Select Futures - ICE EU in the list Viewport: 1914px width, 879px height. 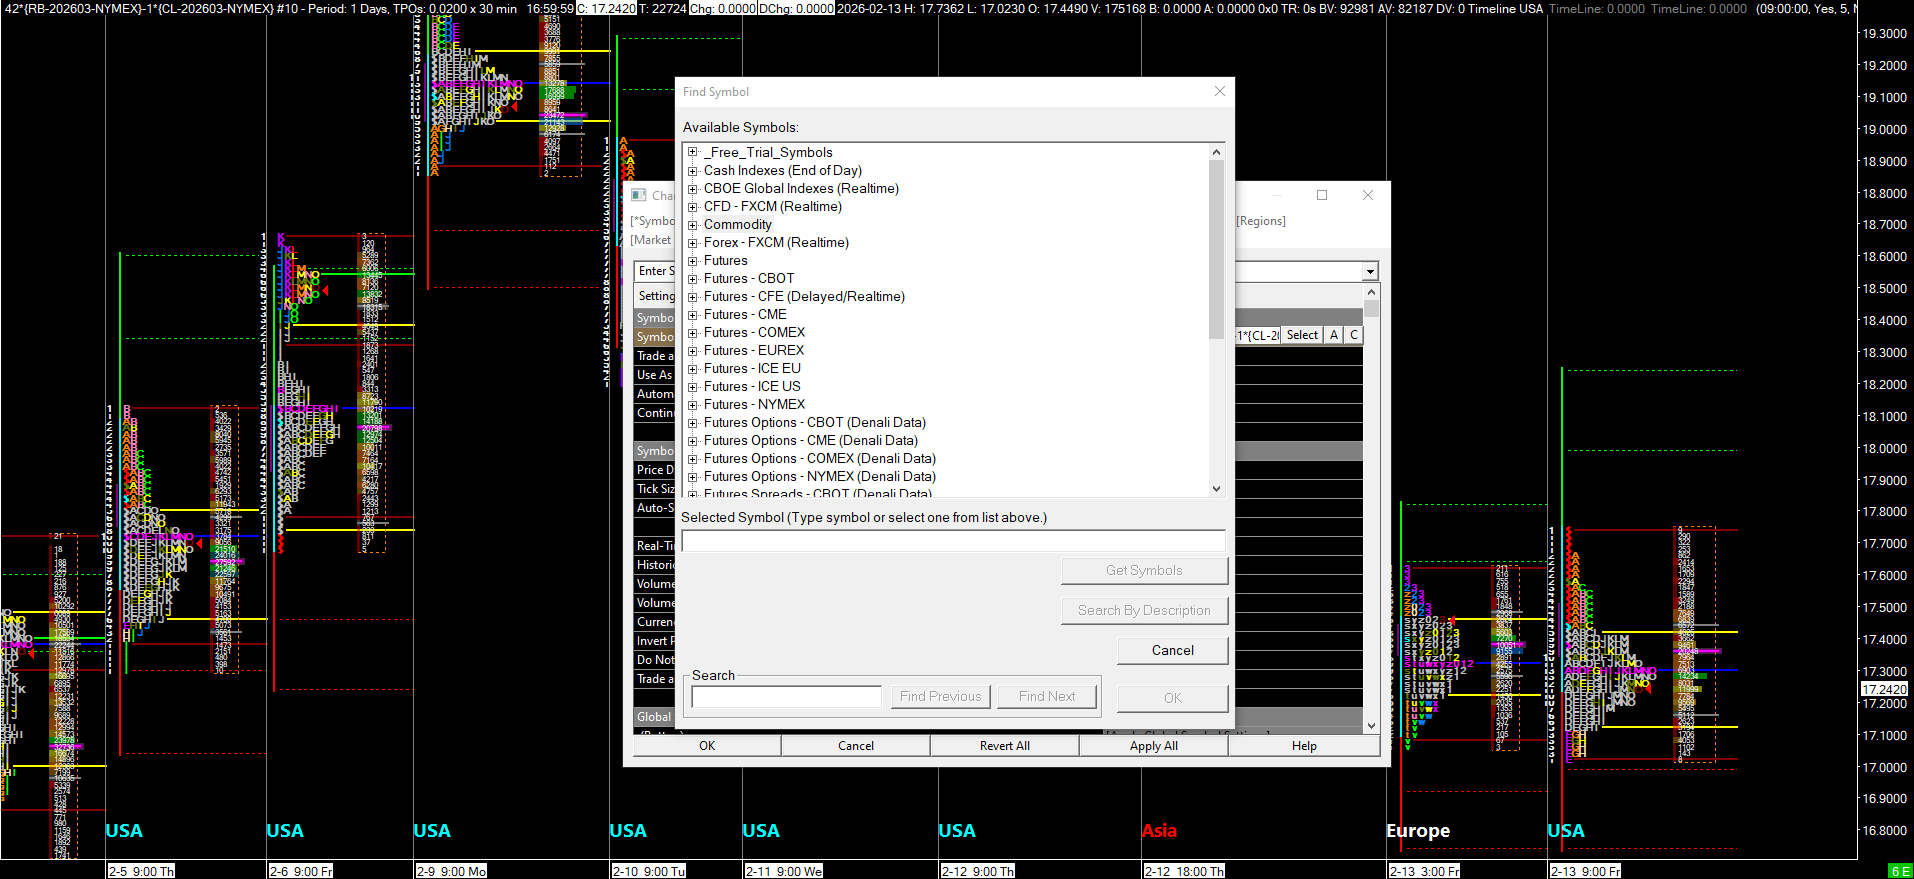pyautogui.click(x=752, y=368)
